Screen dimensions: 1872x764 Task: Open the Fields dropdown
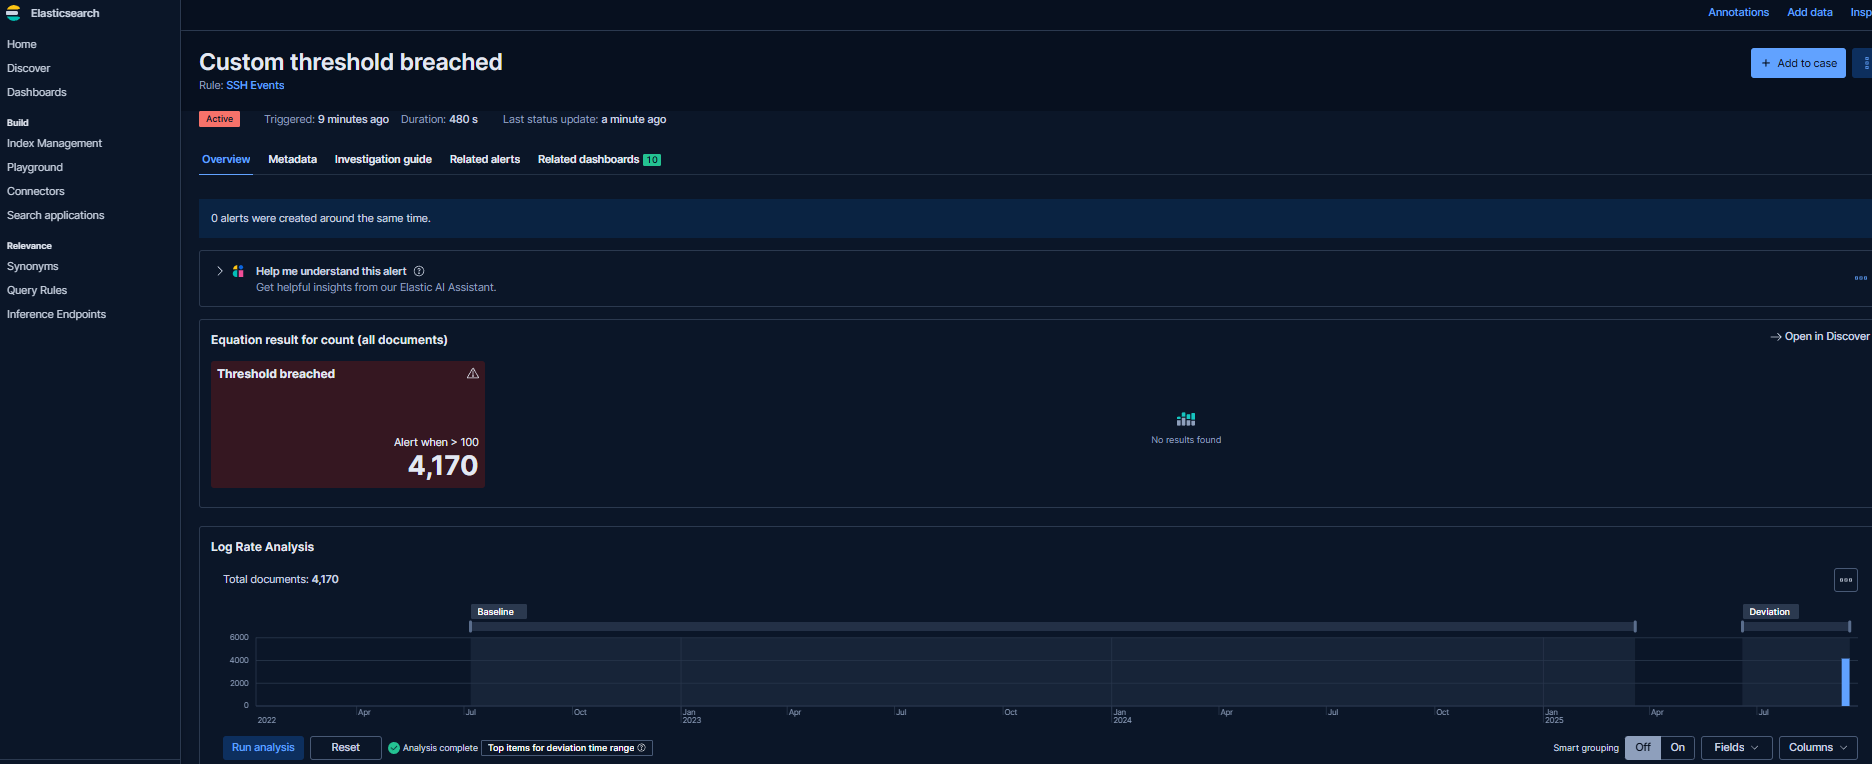click(1735, 748)
